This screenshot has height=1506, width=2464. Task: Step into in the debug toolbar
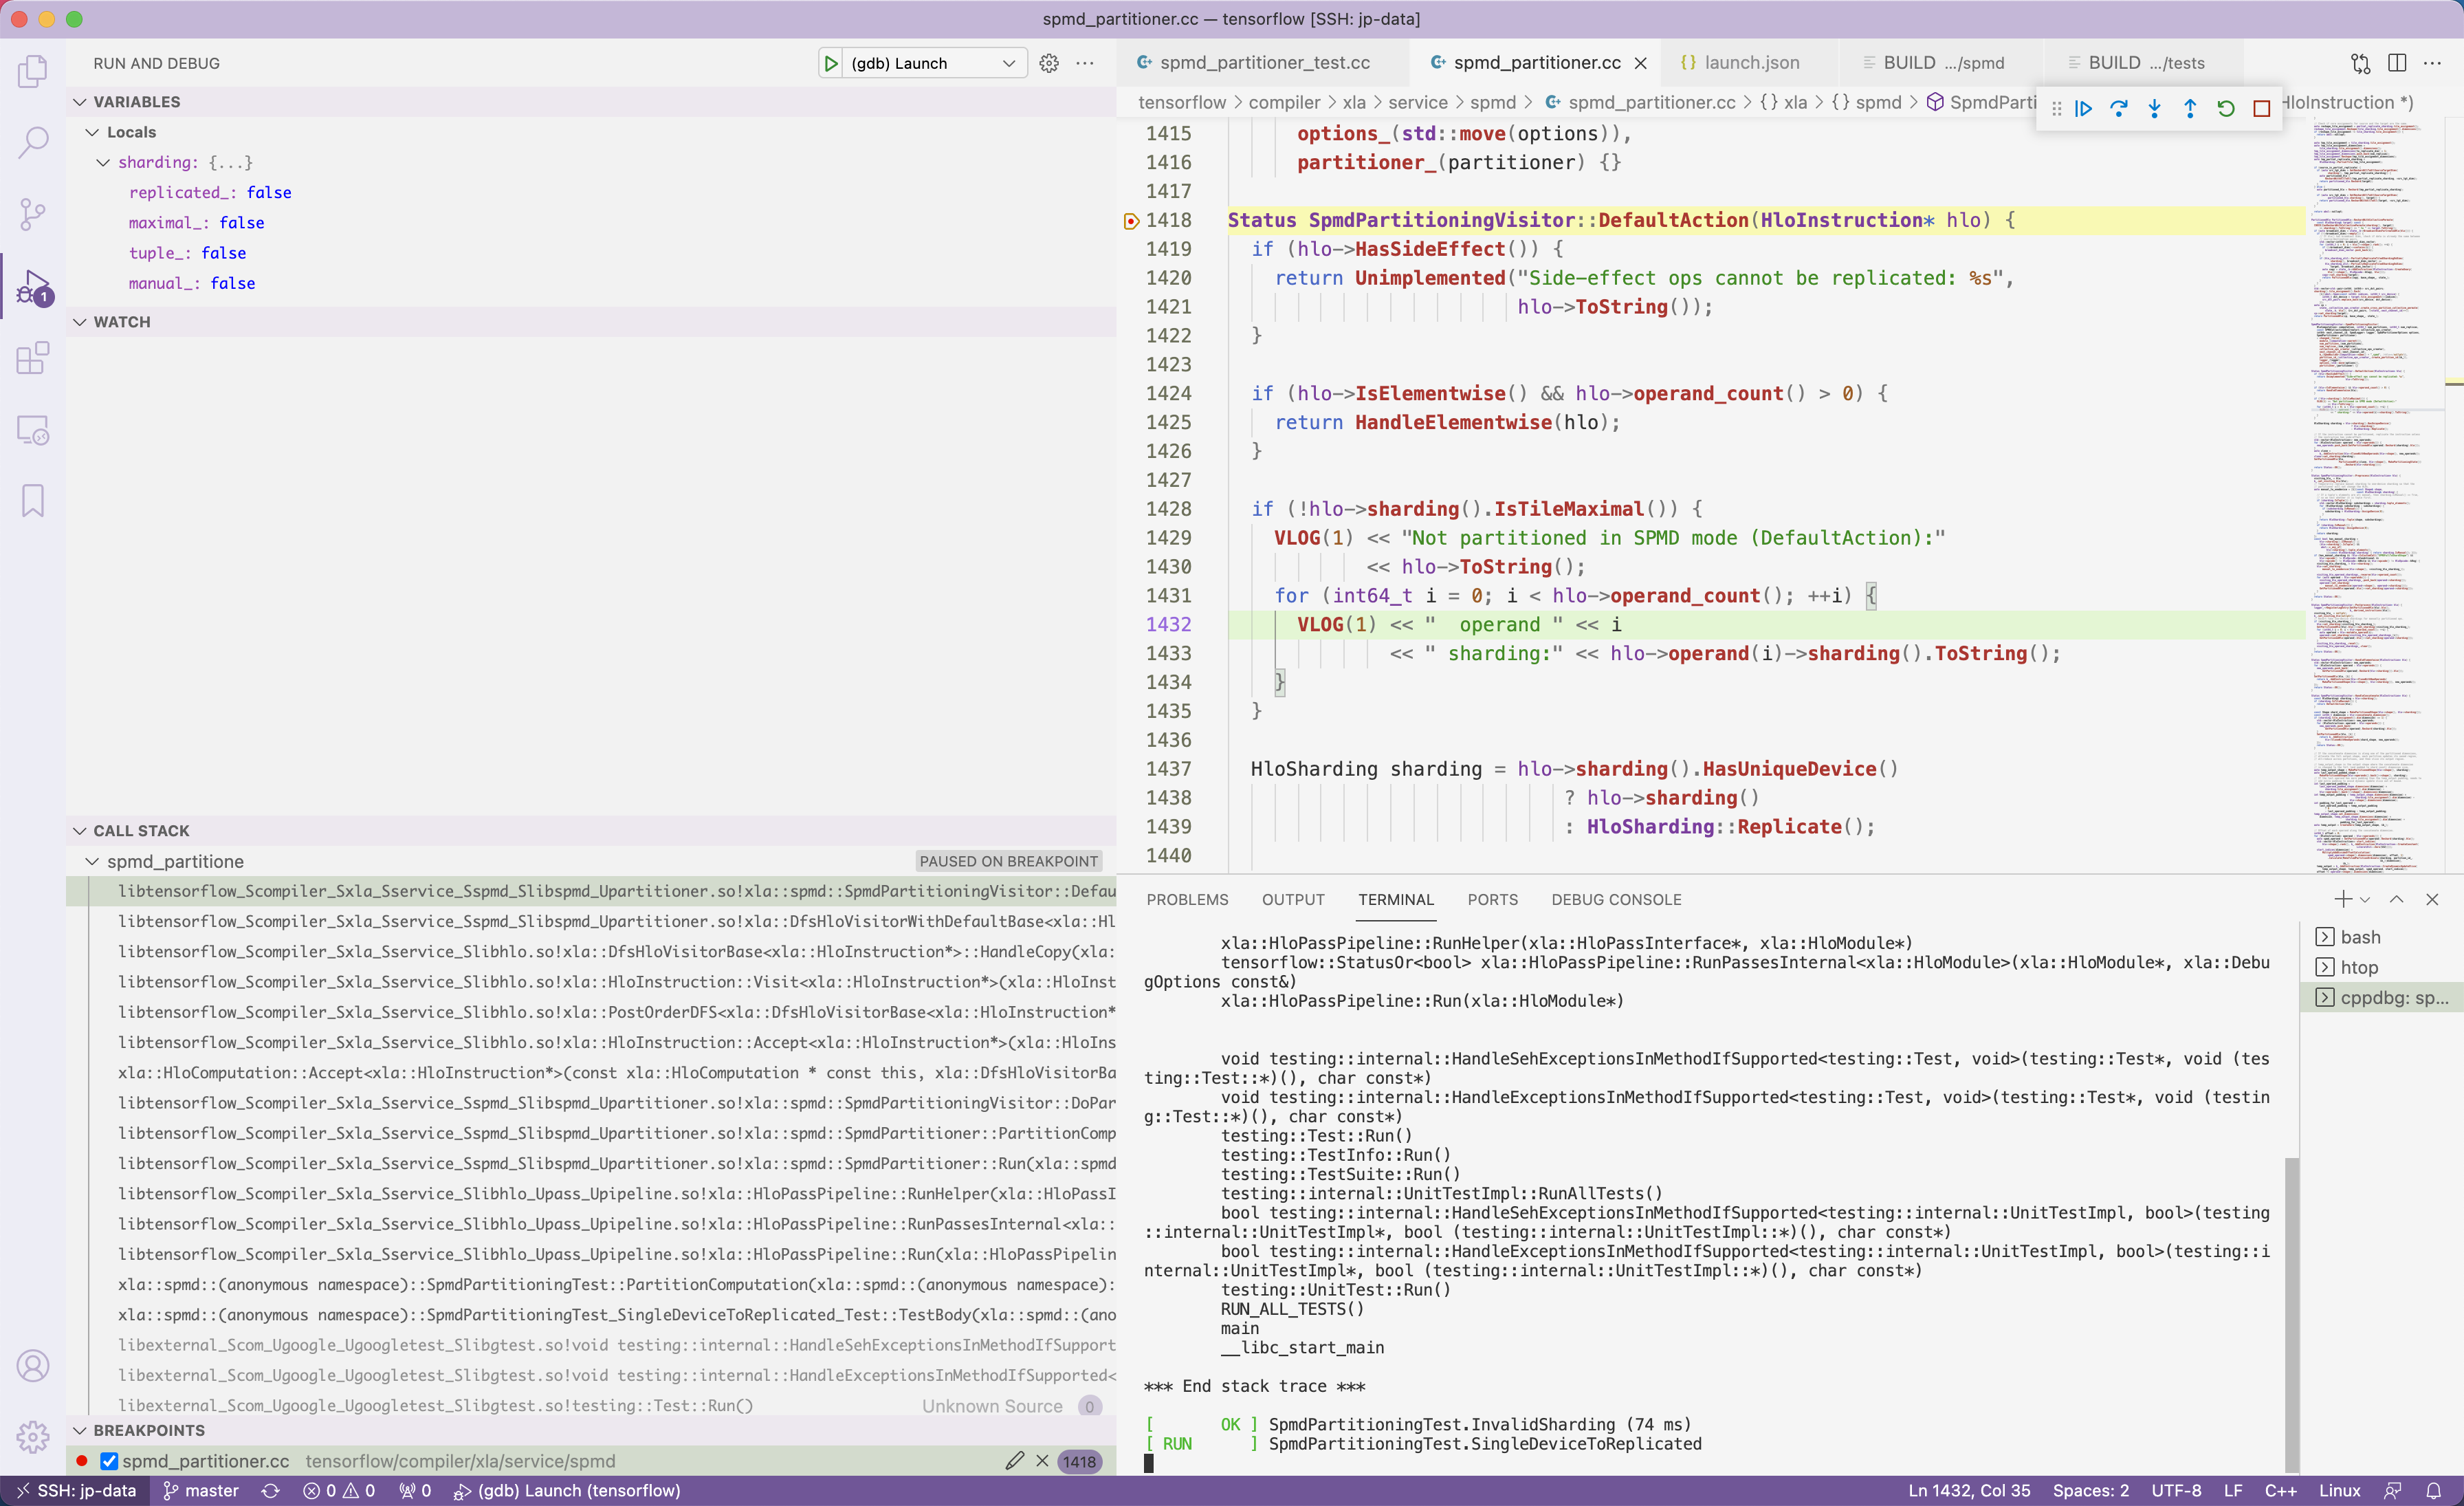click(2154, 108)
